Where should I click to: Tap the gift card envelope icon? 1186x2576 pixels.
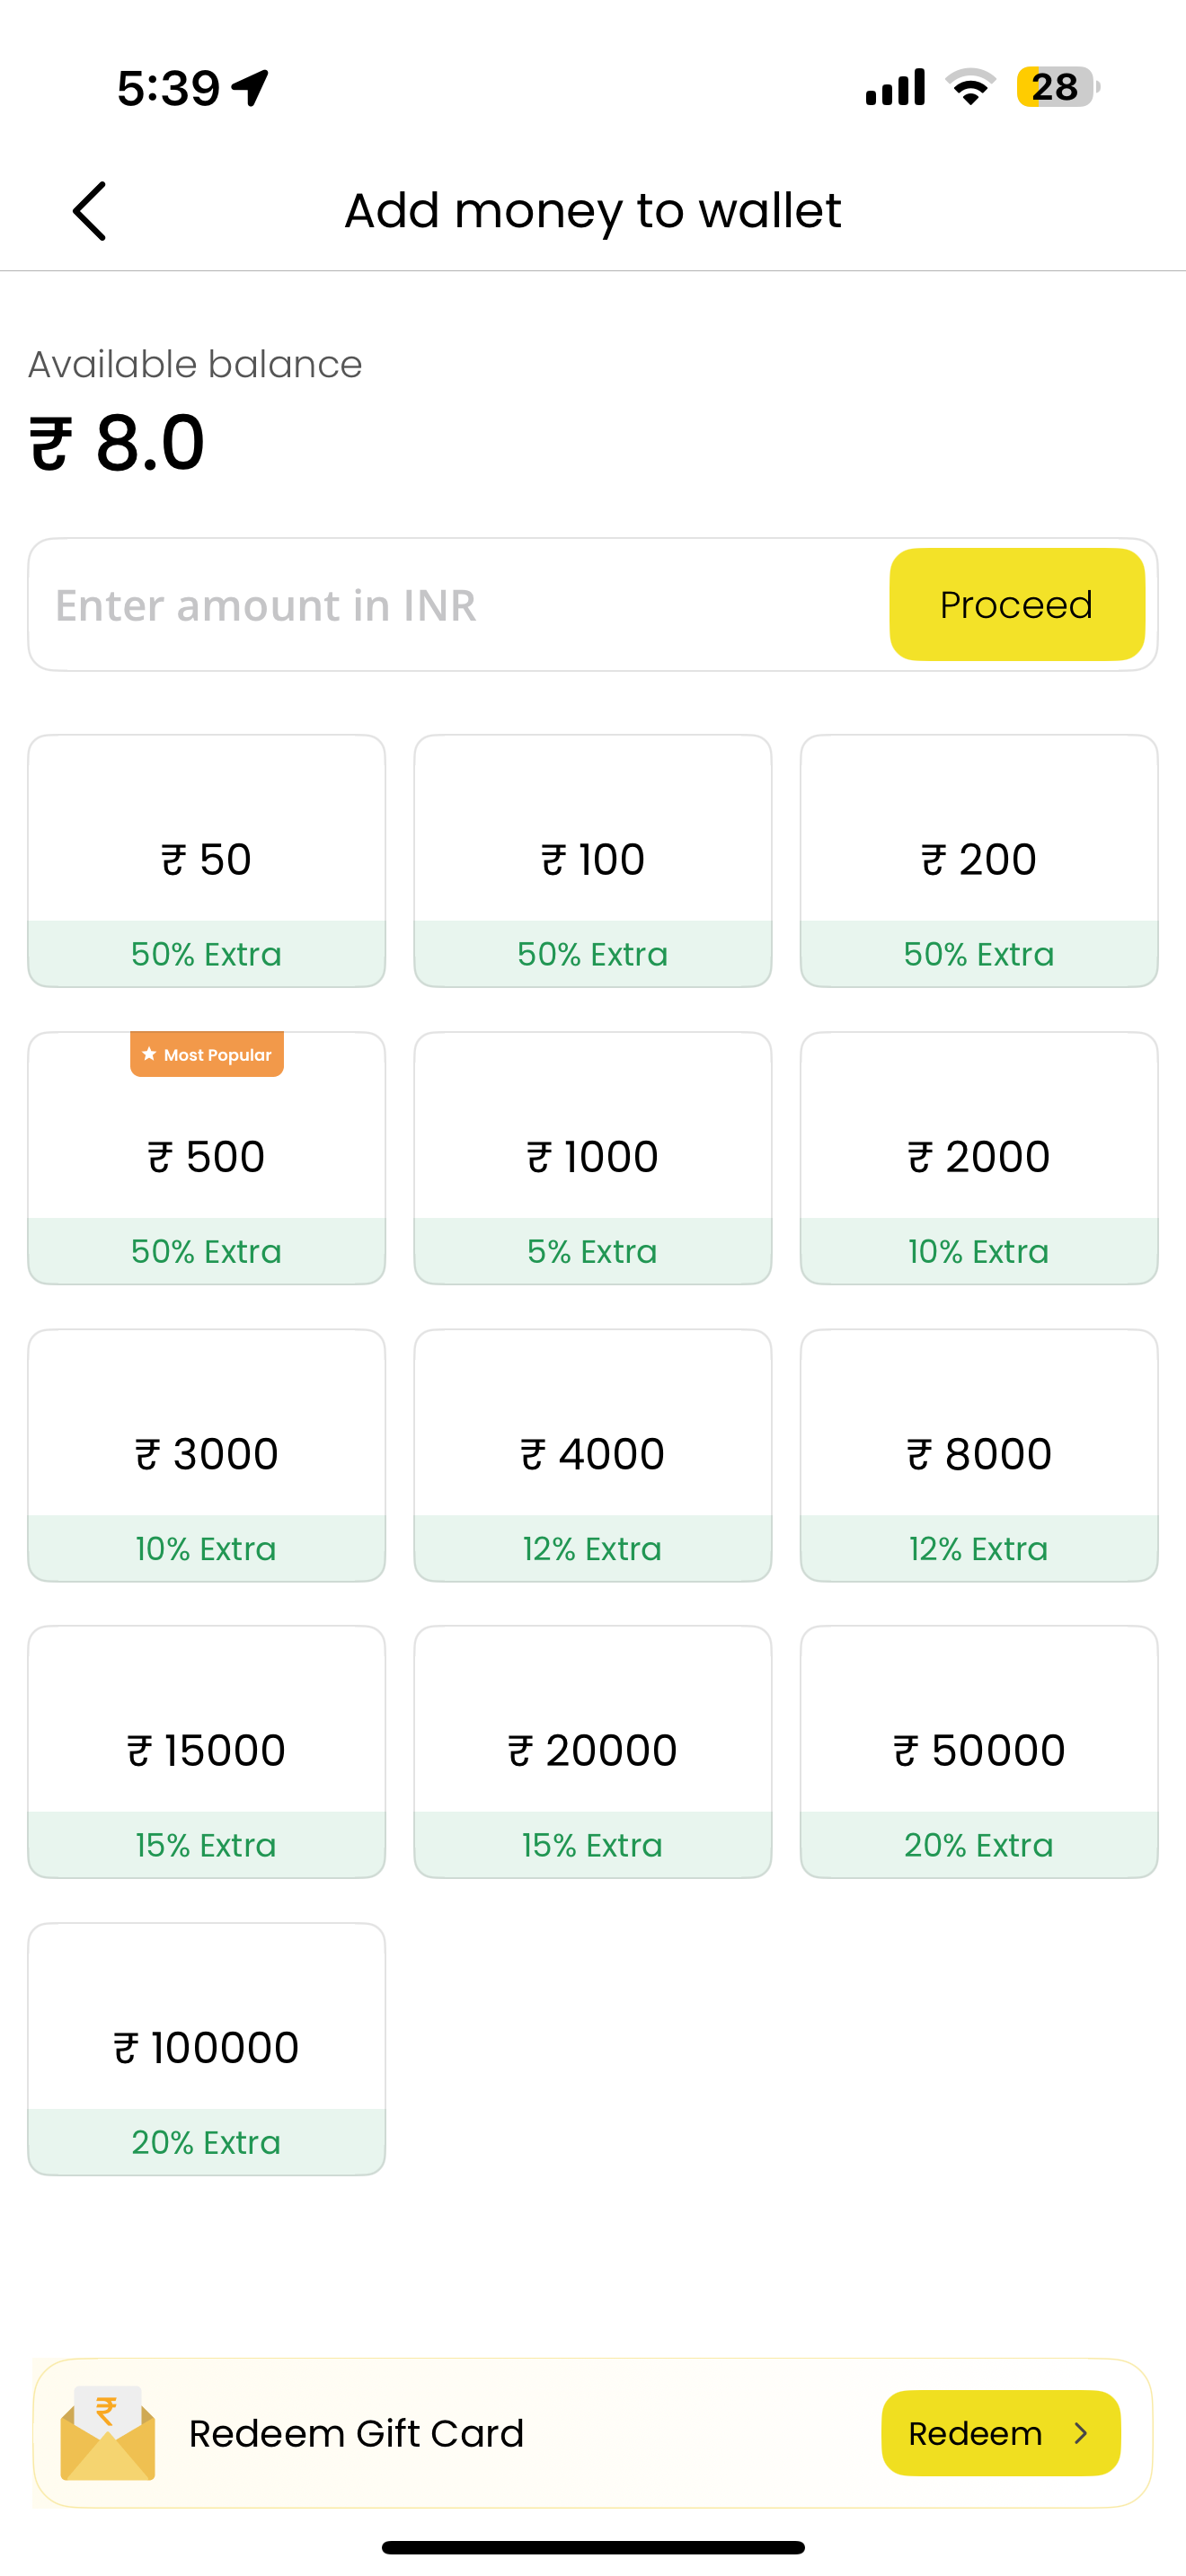pyautogui.click(x=108, y=2433)
